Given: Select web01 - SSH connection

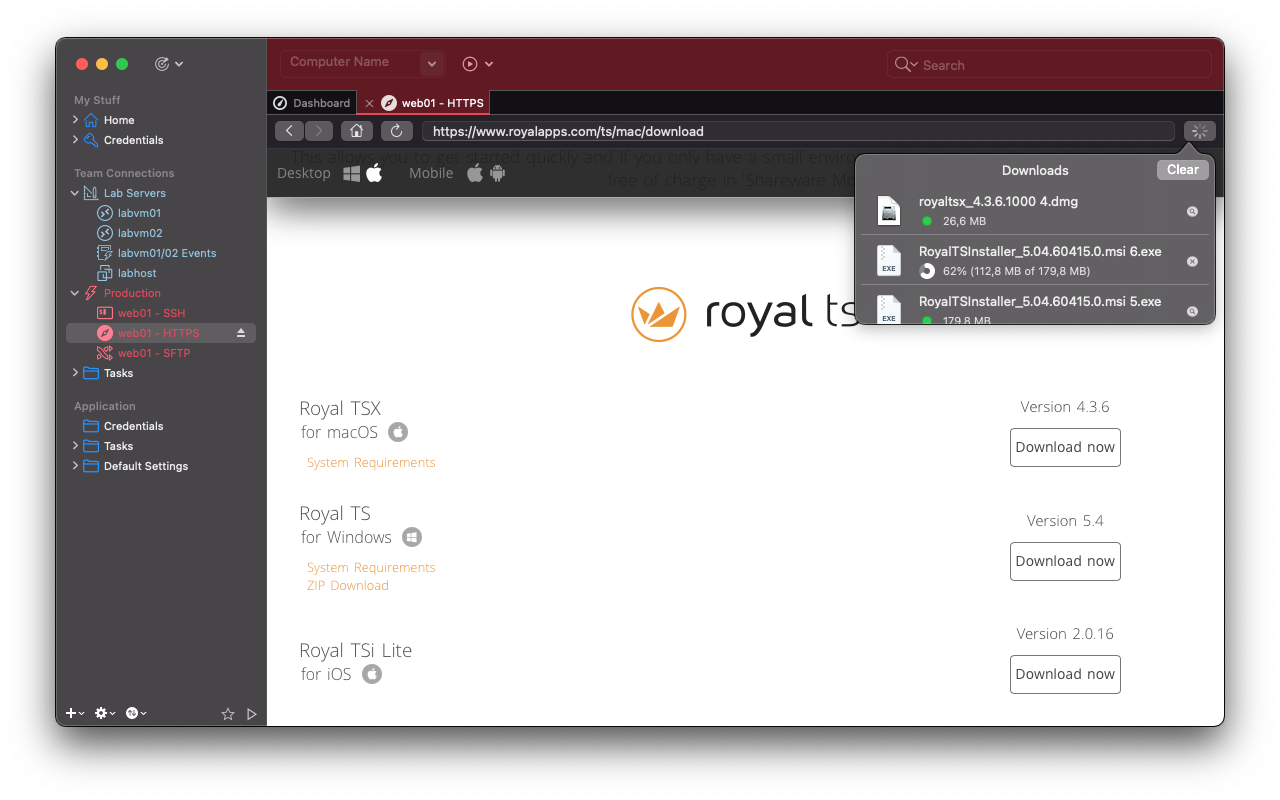Looking at the screenshot, I should pos(151,313).
